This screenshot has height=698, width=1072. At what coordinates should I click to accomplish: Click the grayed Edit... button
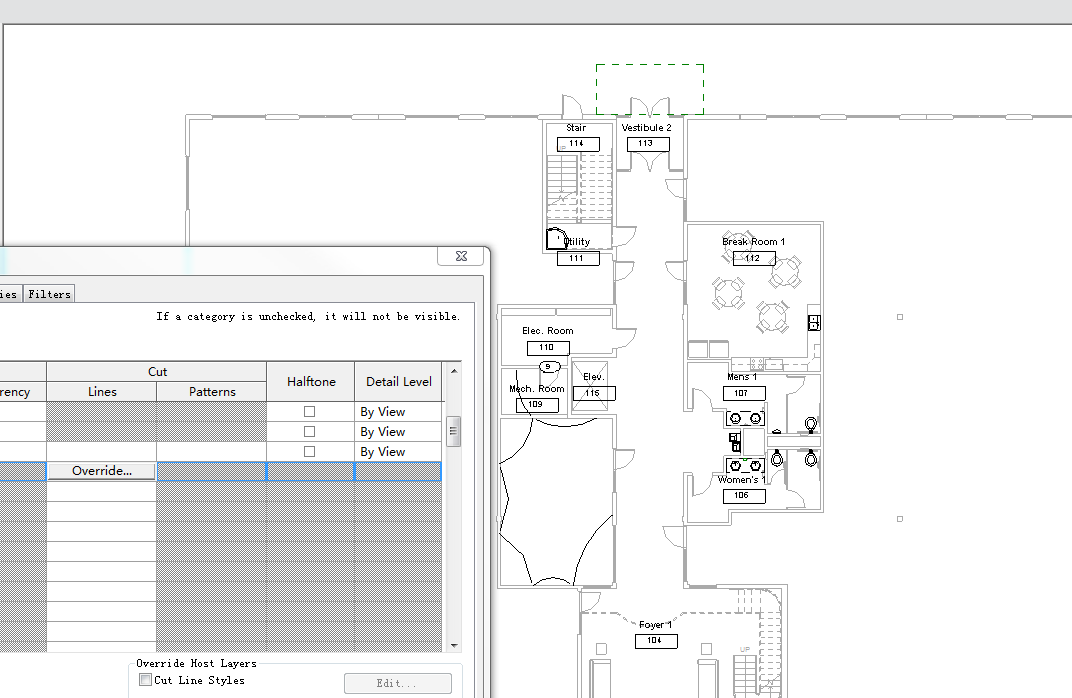397,683
